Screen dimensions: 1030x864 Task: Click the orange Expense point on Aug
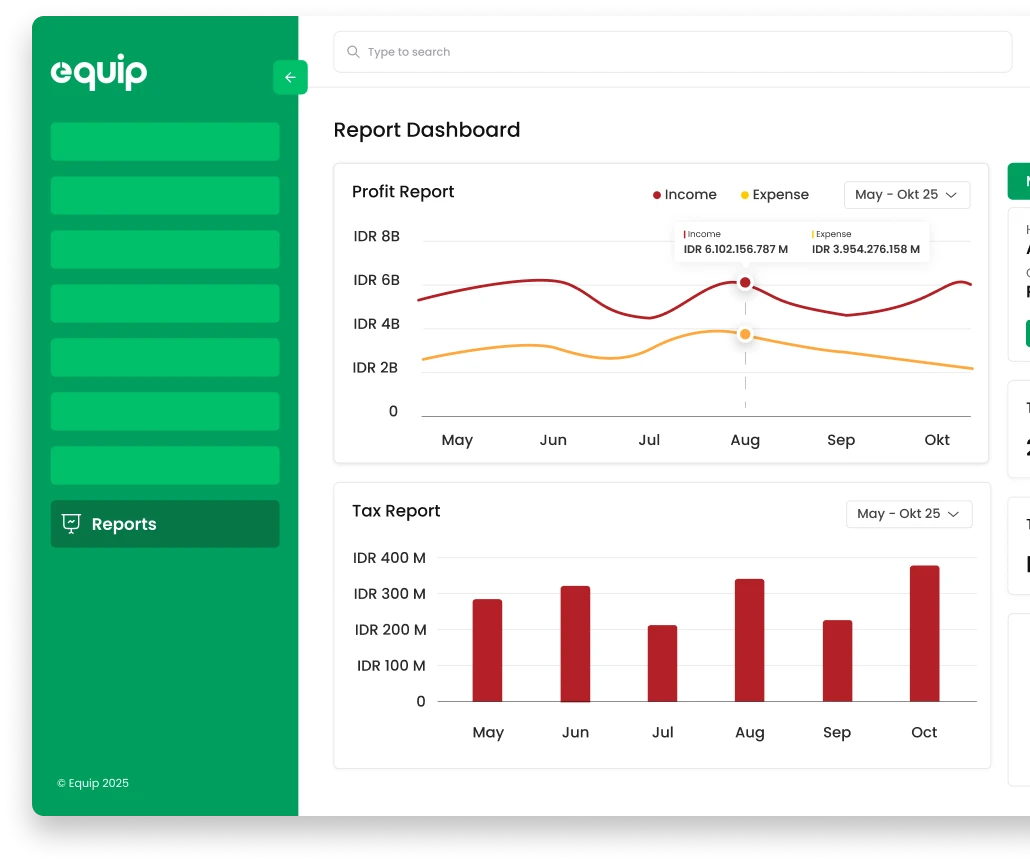(x=745, y=334)
